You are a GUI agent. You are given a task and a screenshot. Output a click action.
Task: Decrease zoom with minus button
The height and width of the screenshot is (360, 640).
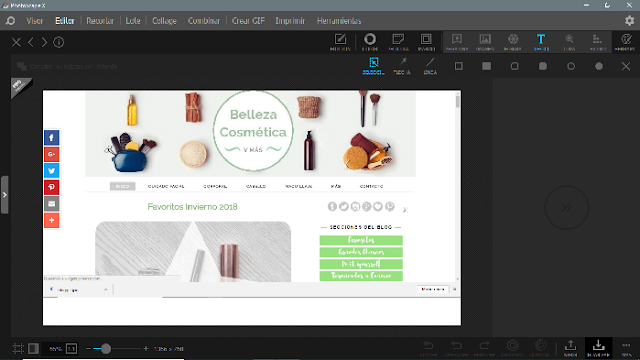point(88,349)
